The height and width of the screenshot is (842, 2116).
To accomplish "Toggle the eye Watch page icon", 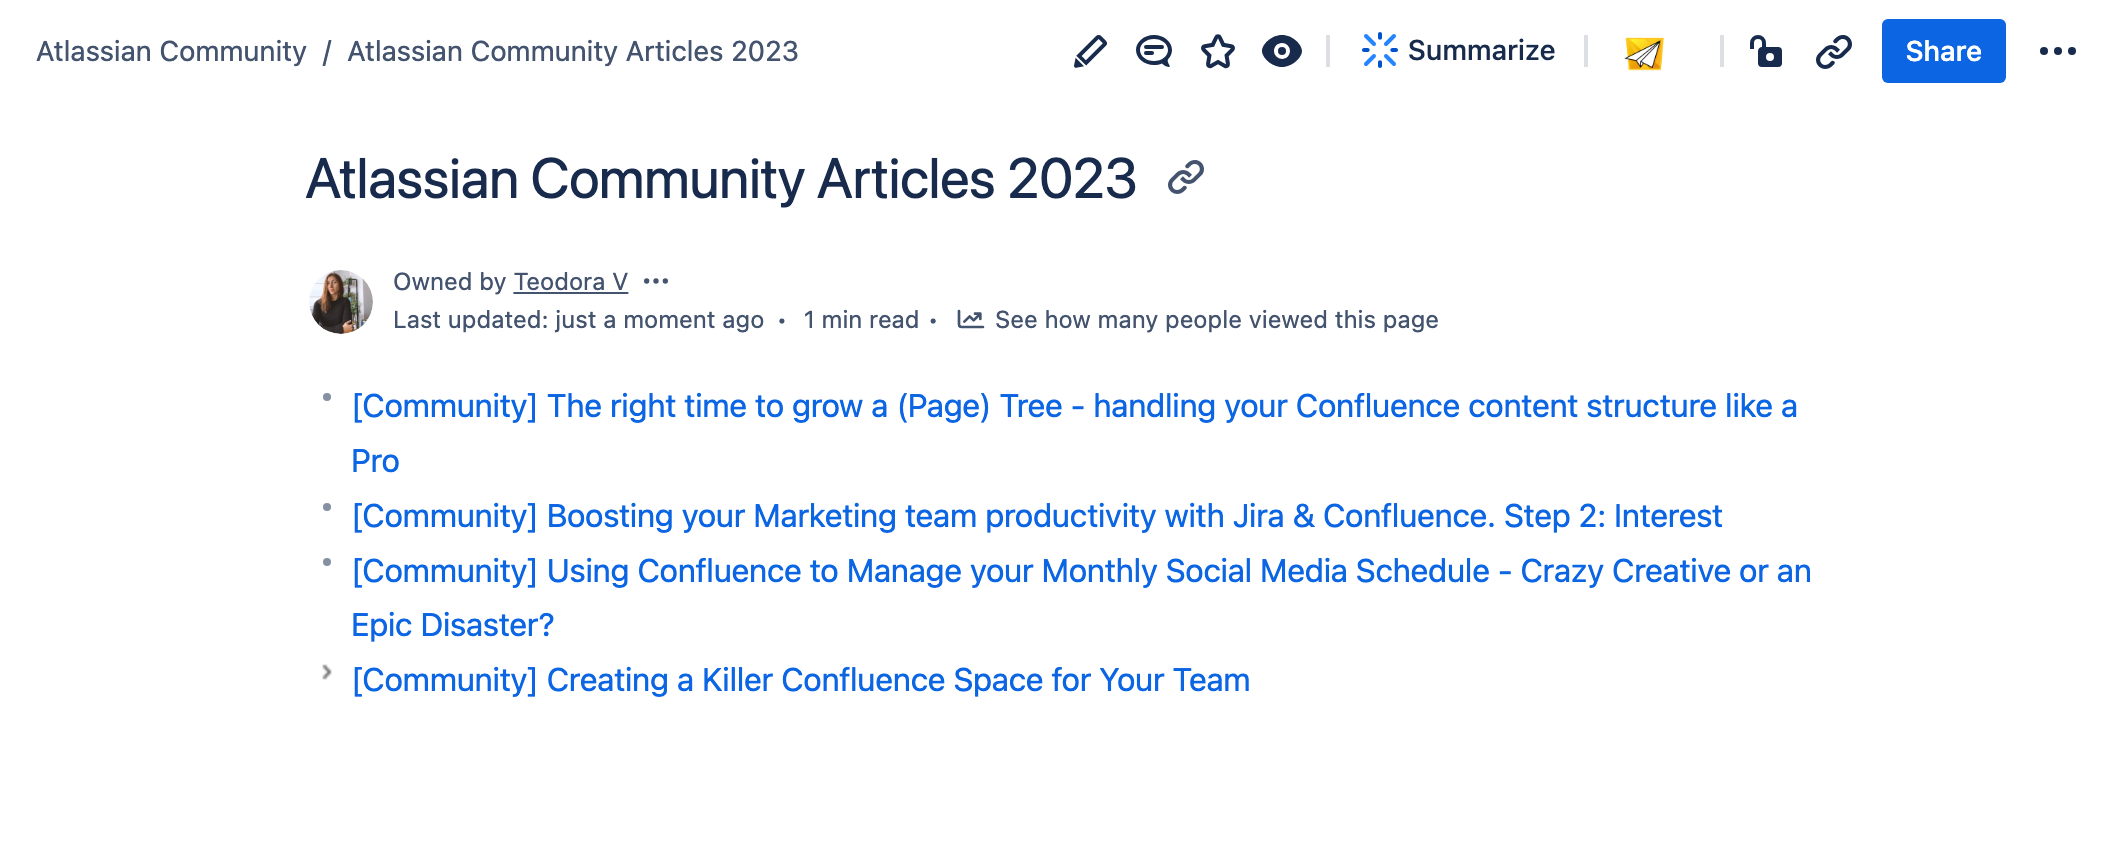I will [1281, 51].
